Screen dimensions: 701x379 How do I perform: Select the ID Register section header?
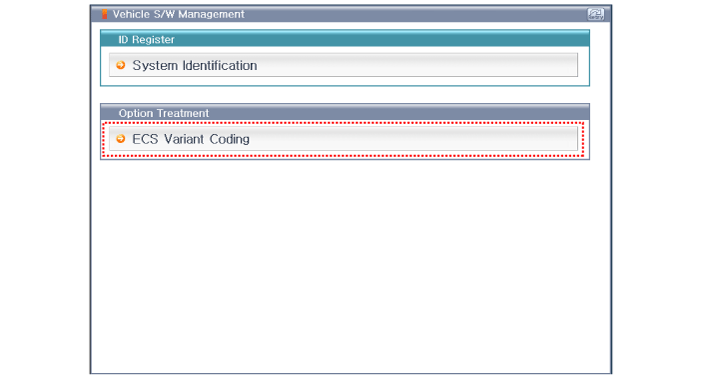[x=345, y=39]
